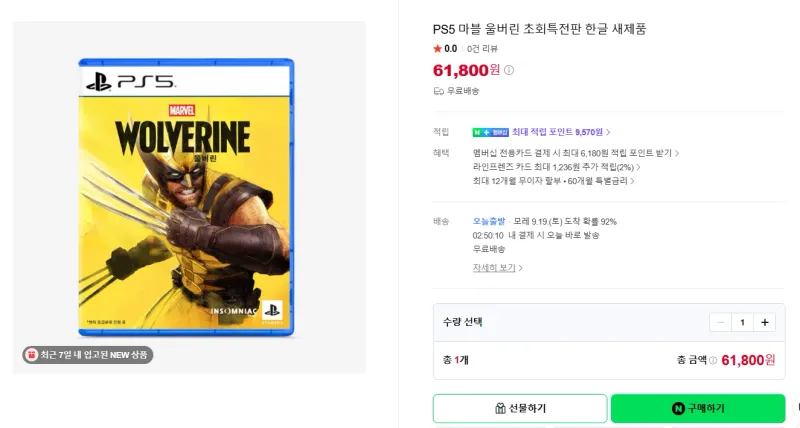
Task: Click the price info circle icon
Action: pos(509,70)
